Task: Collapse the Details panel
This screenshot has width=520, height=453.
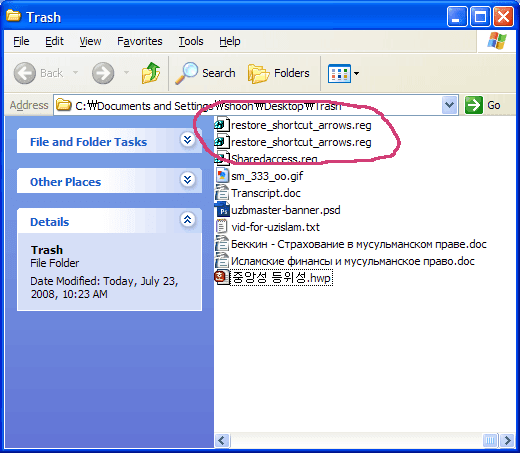Action: click(x=188, y=220)
